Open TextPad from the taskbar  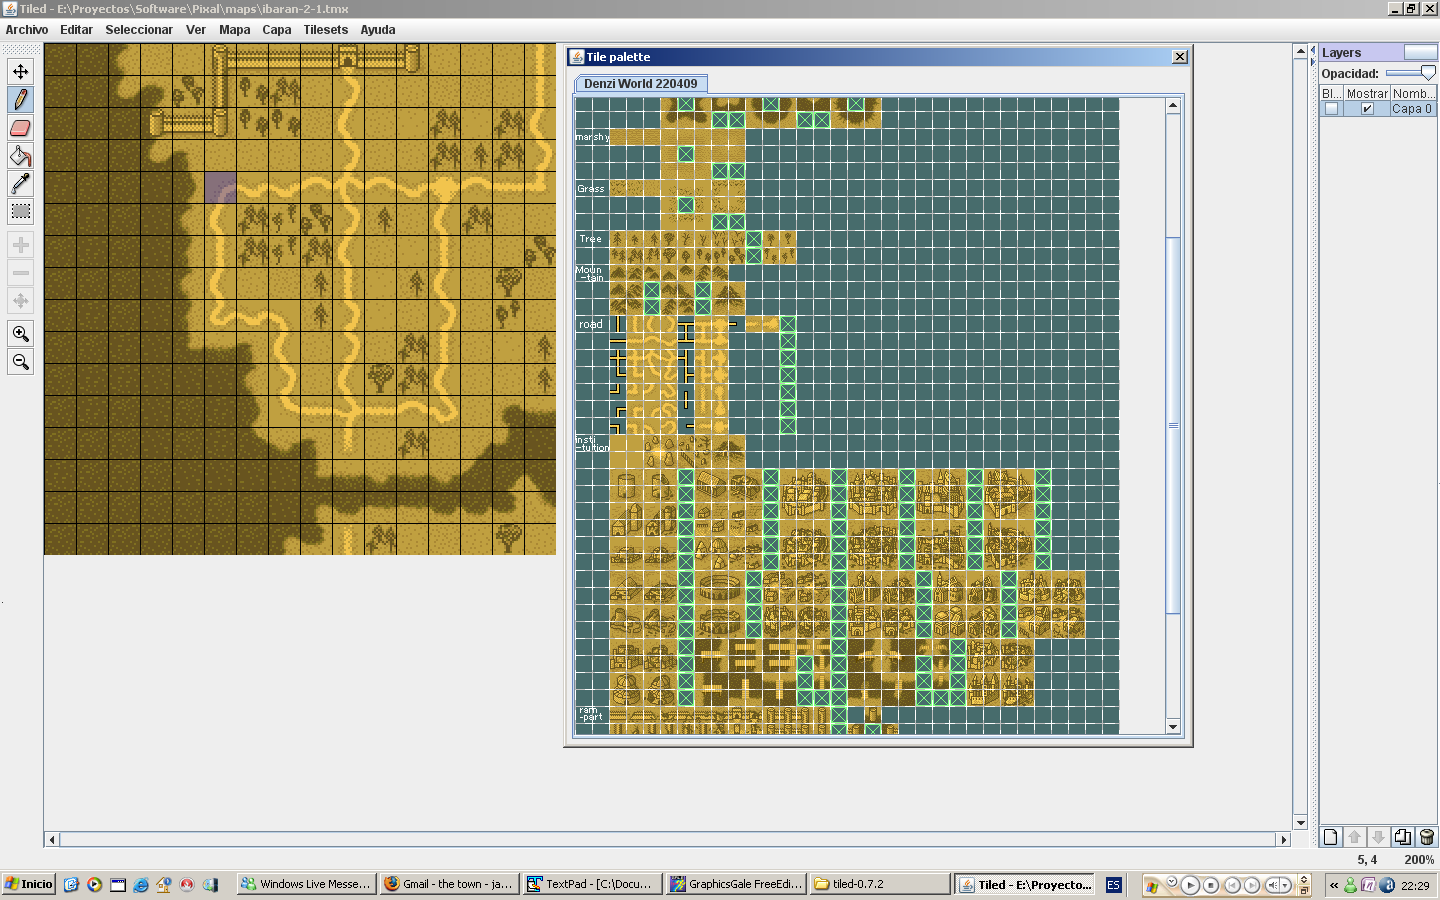[x=590, y=884]
